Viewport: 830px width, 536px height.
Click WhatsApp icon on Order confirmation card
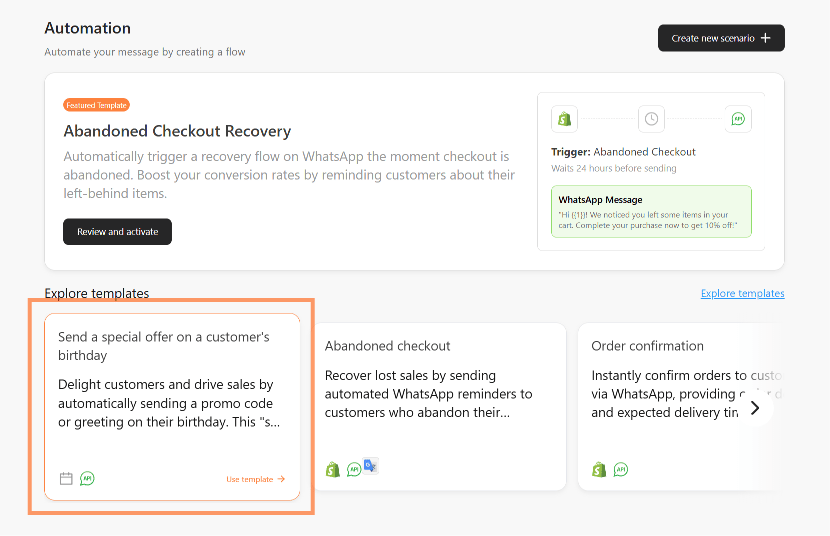tap(621, 469)
